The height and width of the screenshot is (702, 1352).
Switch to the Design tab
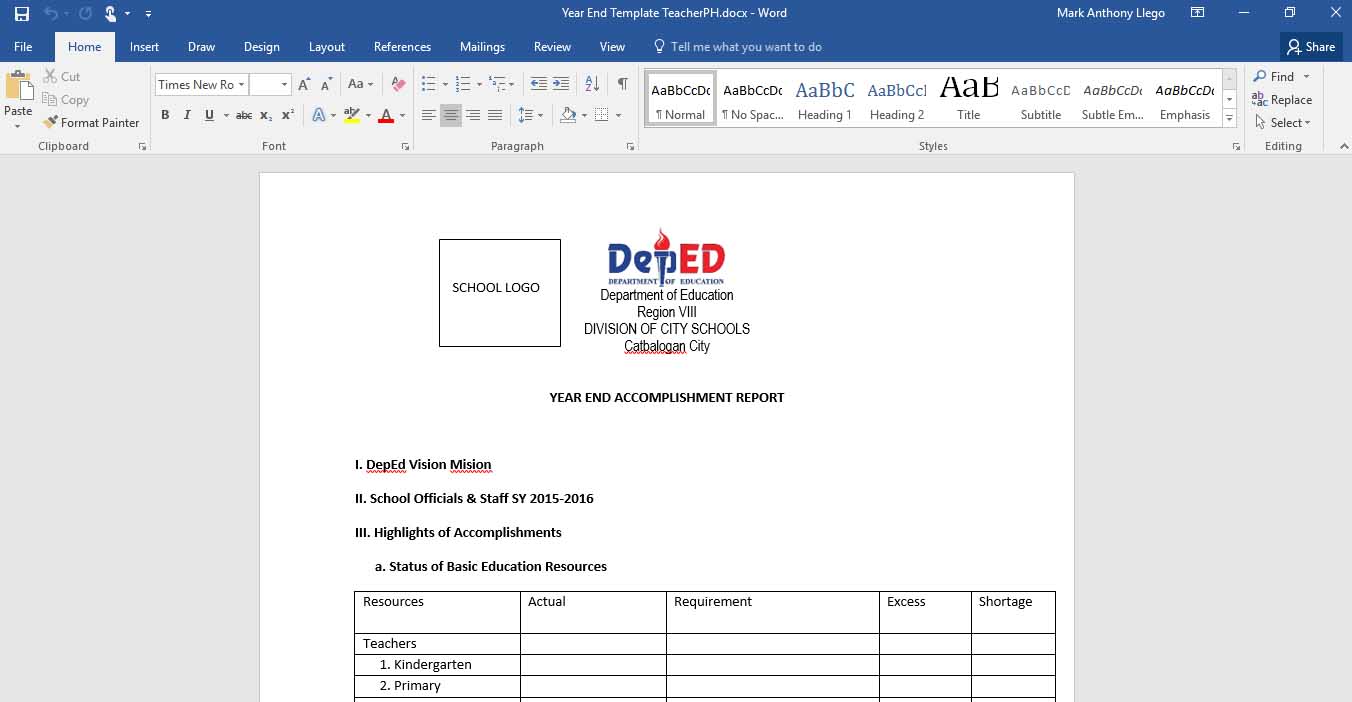262,47
